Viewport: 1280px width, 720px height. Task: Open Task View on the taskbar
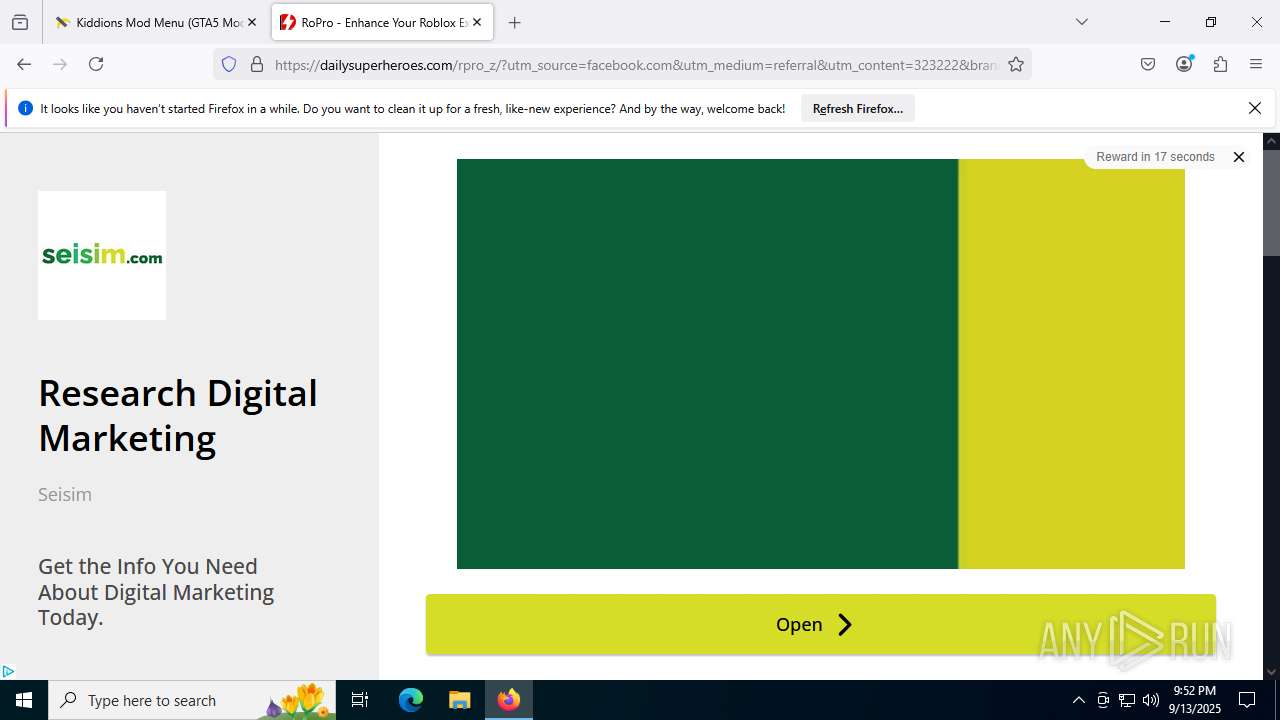pos(360,700)
